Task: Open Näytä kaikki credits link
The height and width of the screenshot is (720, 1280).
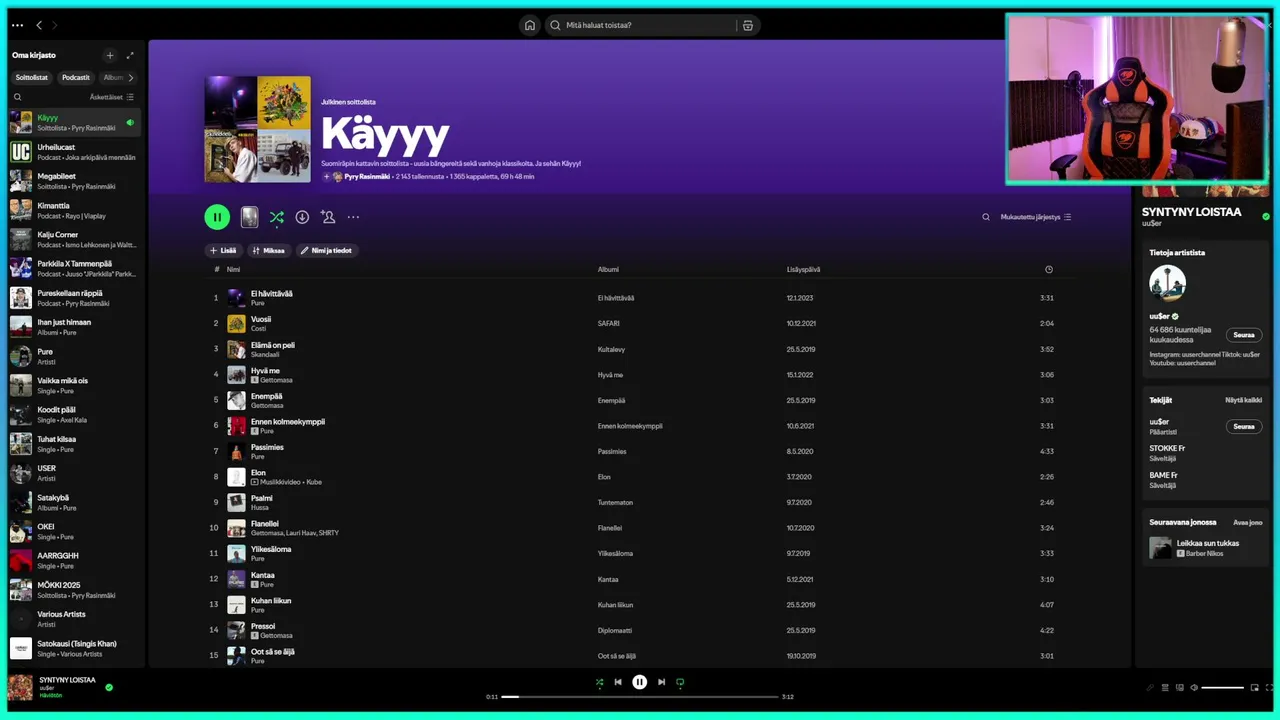Action: coord(1244,400)
